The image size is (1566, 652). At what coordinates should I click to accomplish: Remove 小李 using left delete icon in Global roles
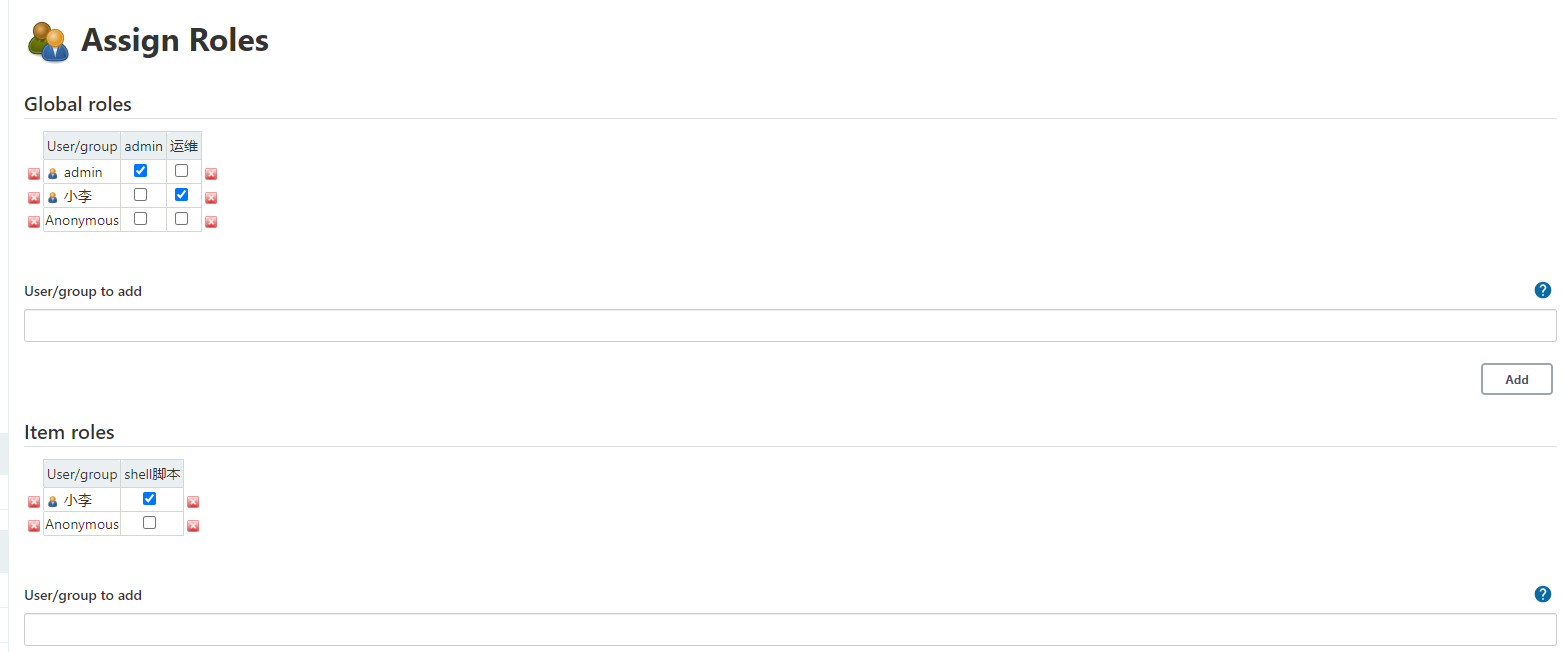coord(34,198)
